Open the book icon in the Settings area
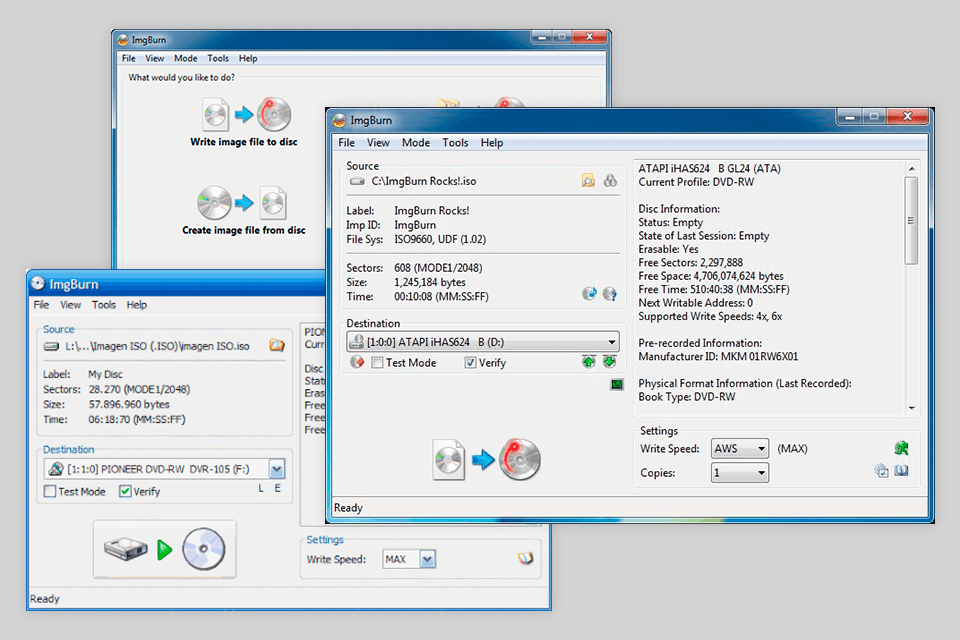Screen dimensions: 960x640 901,471
